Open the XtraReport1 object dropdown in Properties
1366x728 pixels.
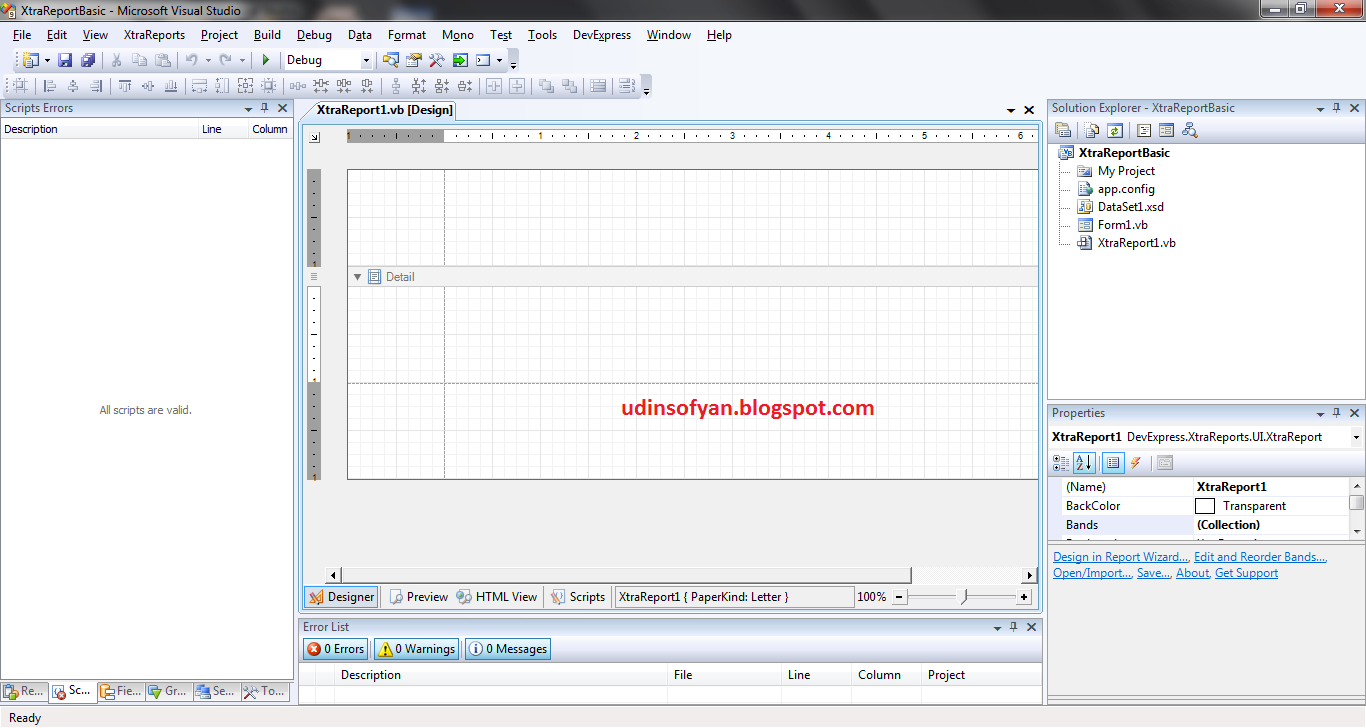pos(1356,437)
